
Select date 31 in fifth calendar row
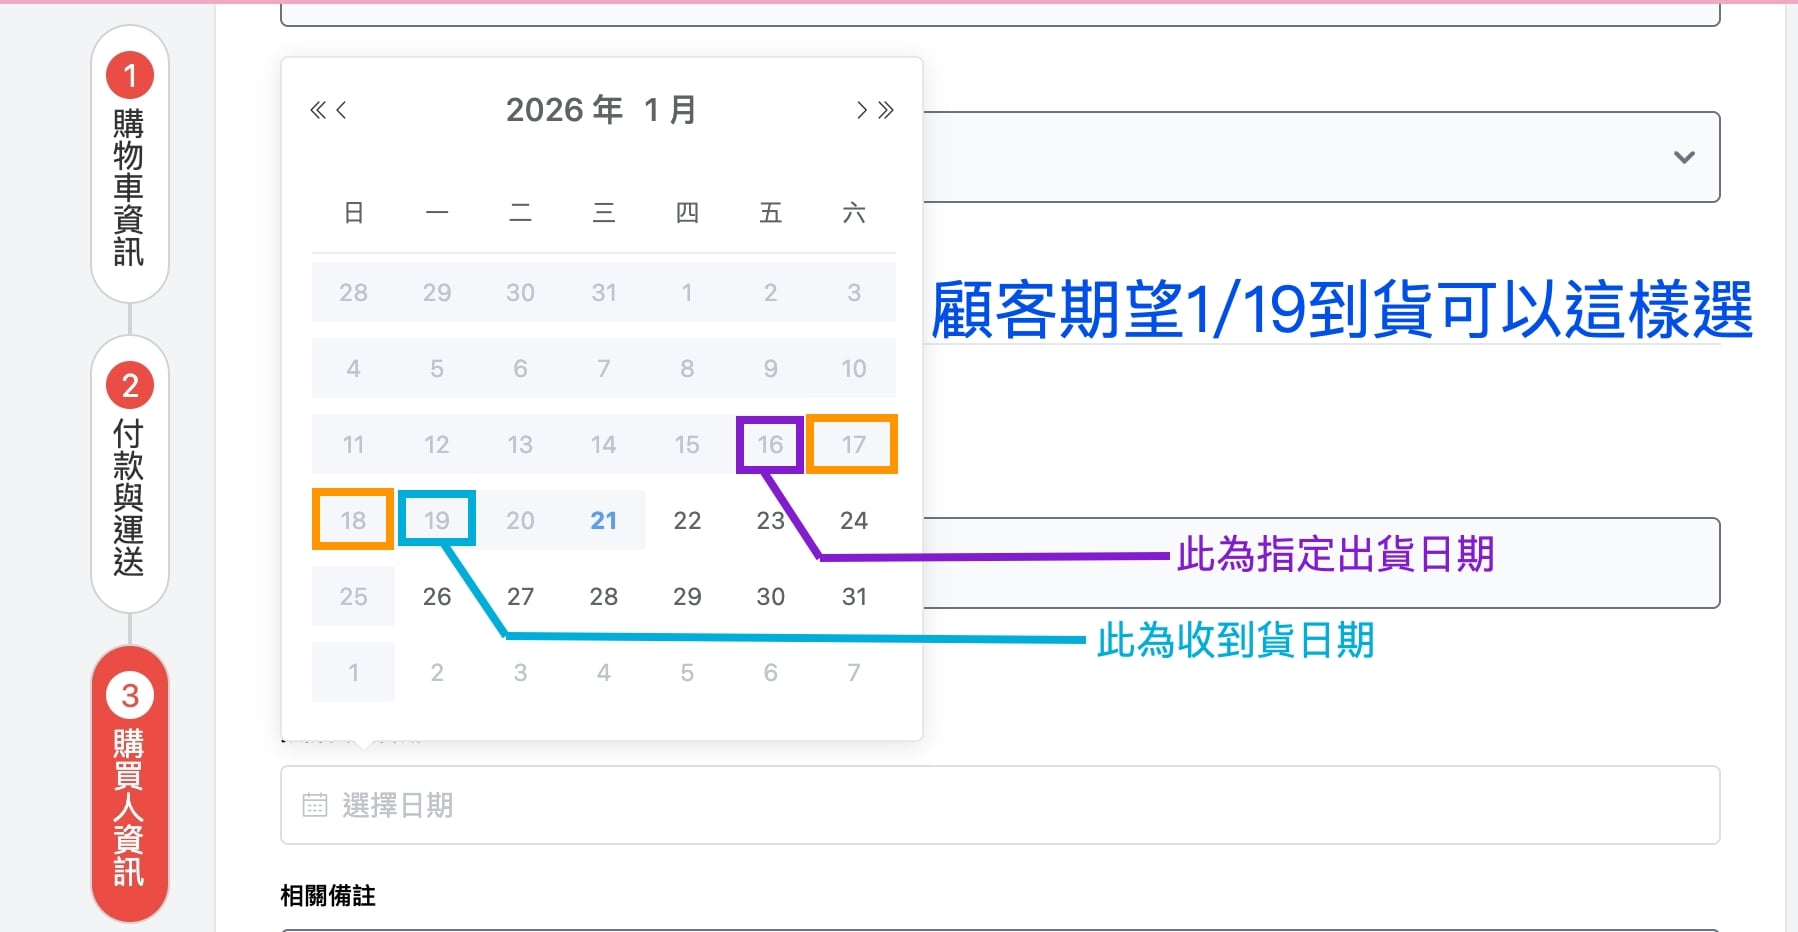coord(854,596)
